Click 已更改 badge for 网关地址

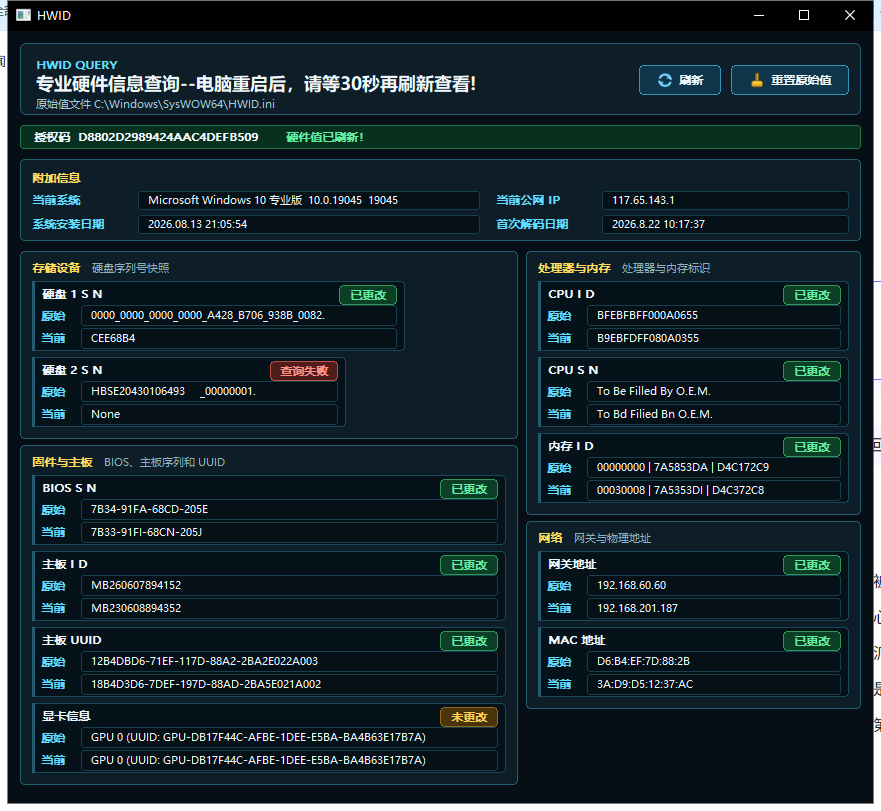click(x=812, y=565)
